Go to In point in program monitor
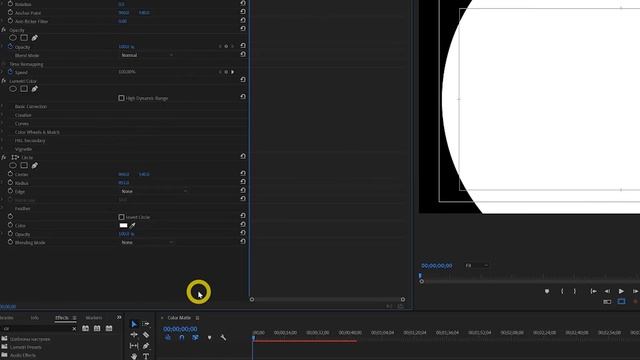This screenshot has height=360, width=640. (x=593, y=291)
